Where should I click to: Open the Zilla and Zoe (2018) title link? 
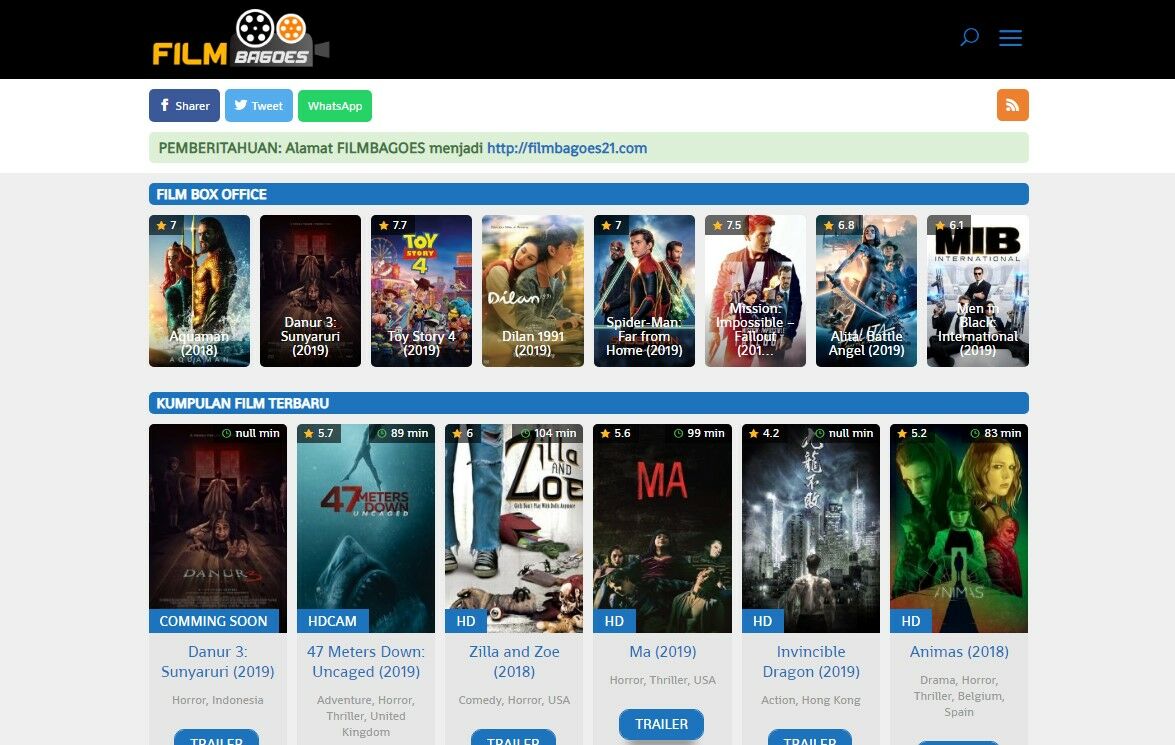tap(514, 662)
